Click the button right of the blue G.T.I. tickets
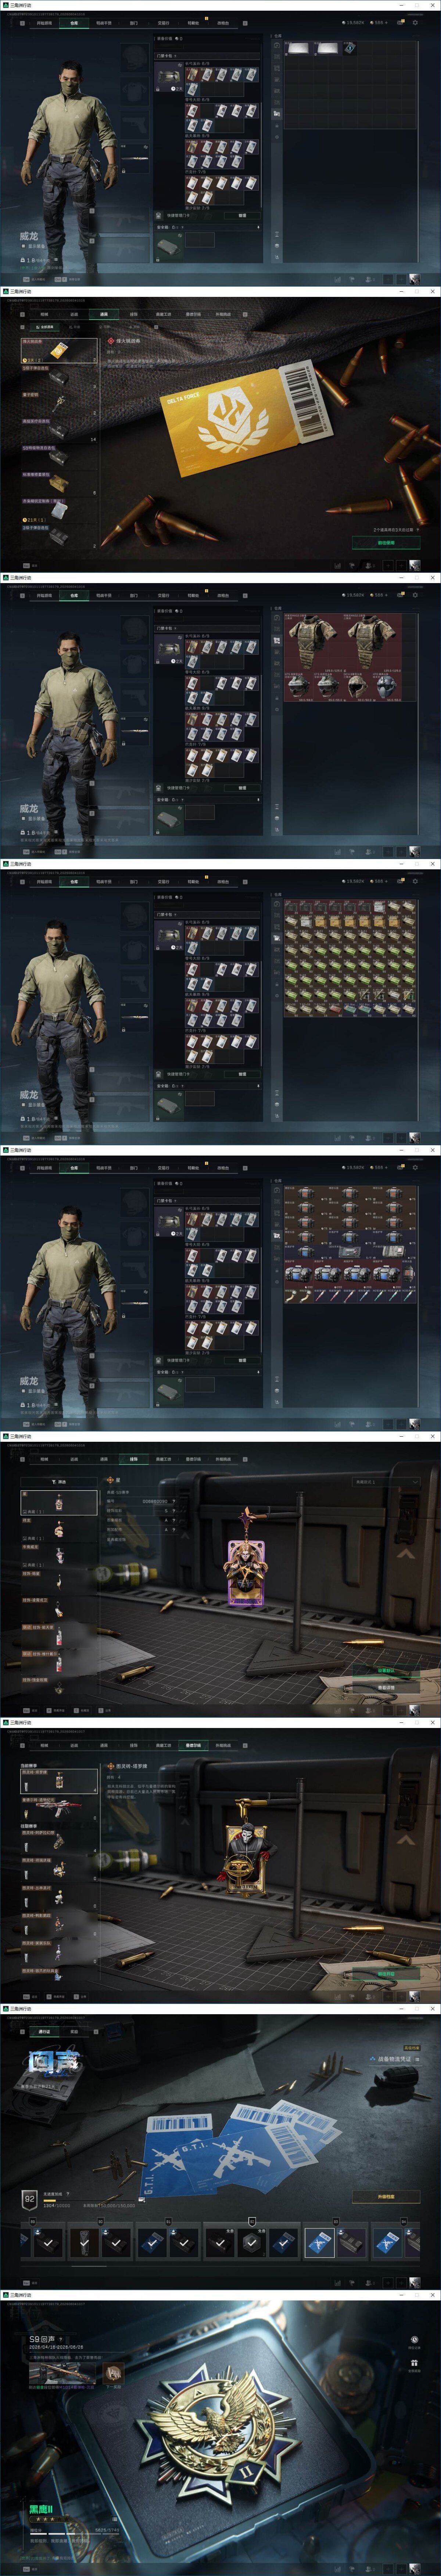The image size is (441, 2576). [x=386, y=2197]
